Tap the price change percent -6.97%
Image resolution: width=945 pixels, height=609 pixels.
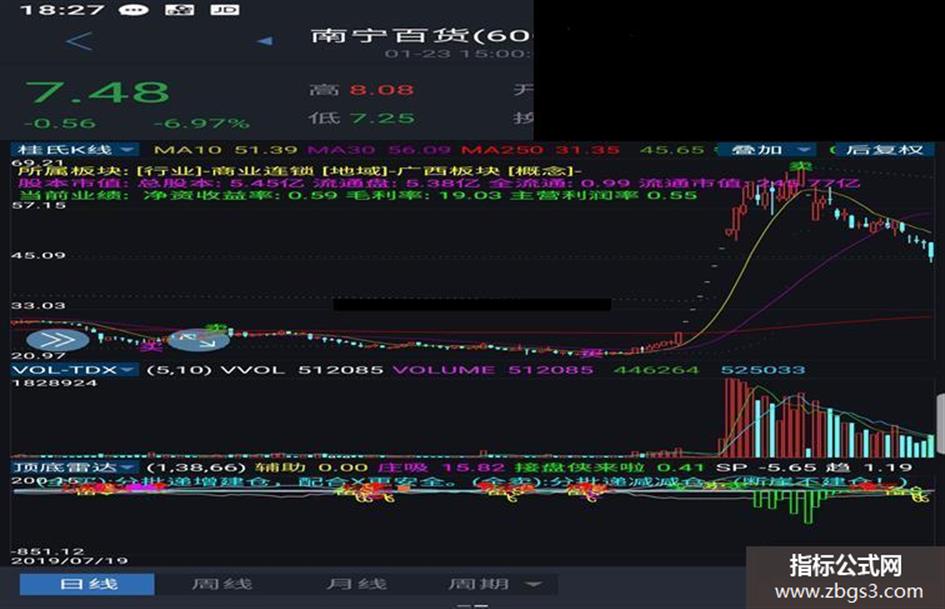pos(201,124)
